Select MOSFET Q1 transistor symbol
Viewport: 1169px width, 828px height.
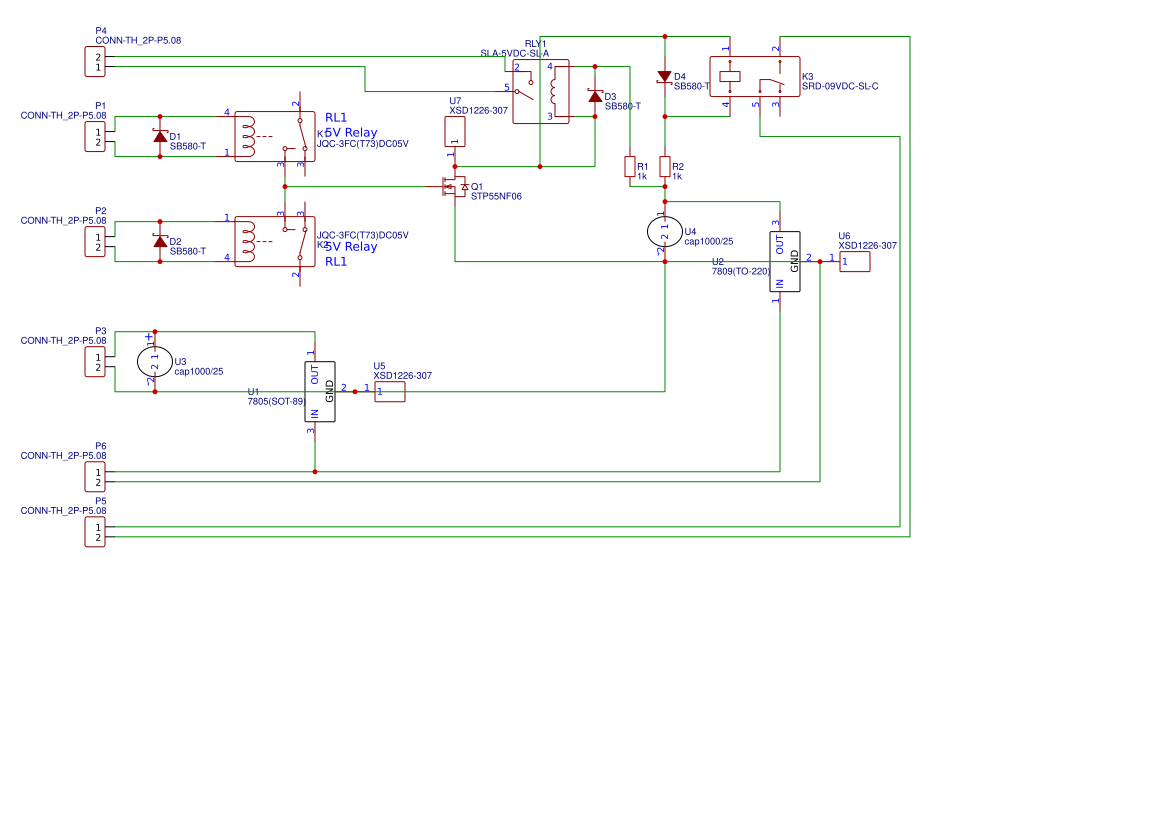[456, 186]
